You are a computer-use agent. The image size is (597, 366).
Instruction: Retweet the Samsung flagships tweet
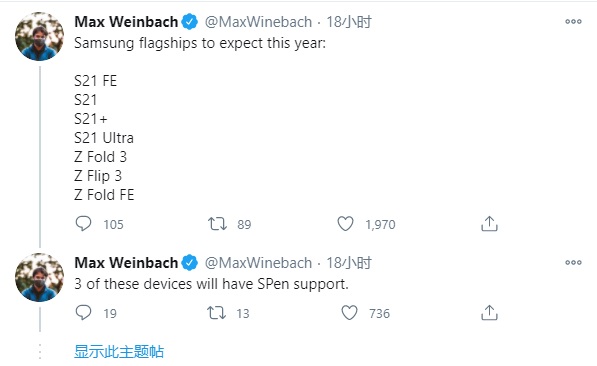coord(217,224)
